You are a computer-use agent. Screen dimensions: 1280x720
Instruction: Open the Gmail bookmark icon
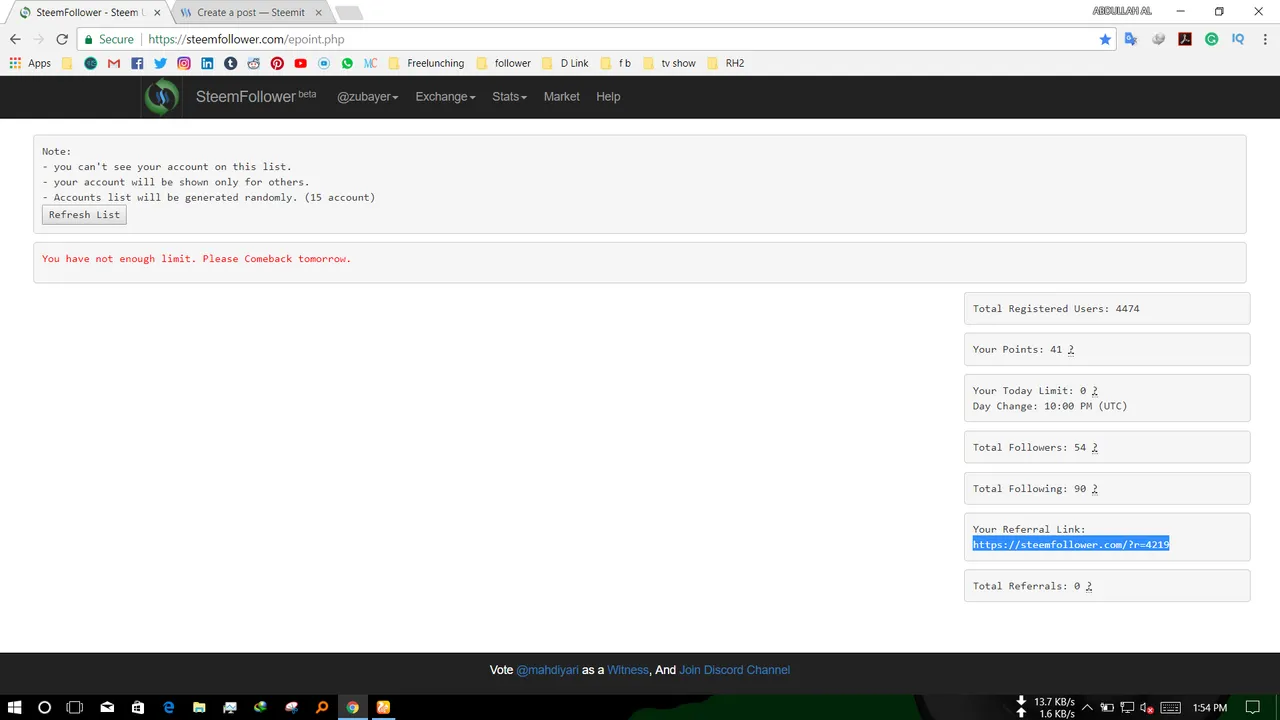pos(114,63)
